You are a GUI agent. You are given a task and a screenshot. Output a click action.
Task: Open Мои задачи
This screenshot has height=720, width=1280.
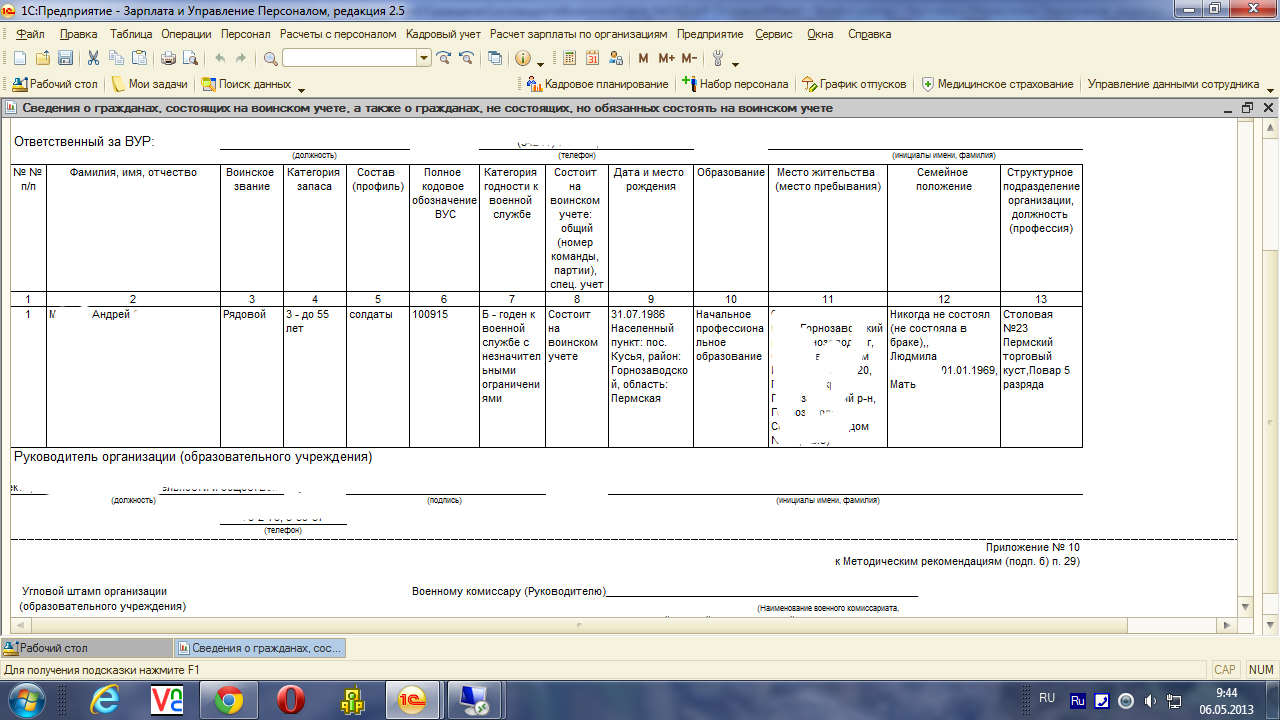click(x=149, y=84)
